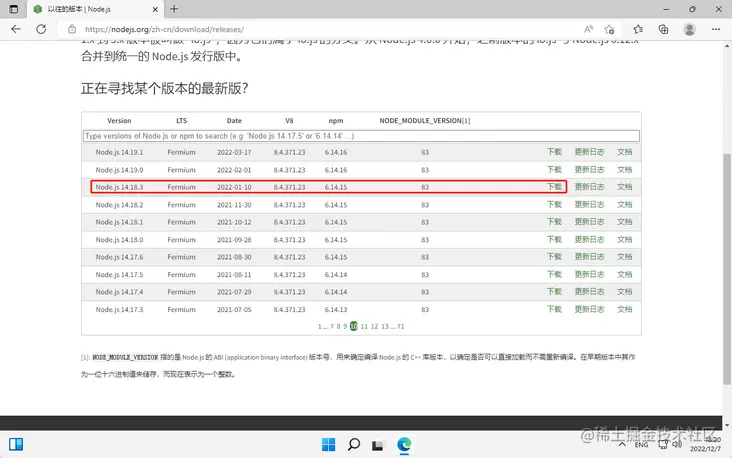Go to last pagination page 71
The height and width of the screenshot is (458, 732).
(x=401, y=326)
